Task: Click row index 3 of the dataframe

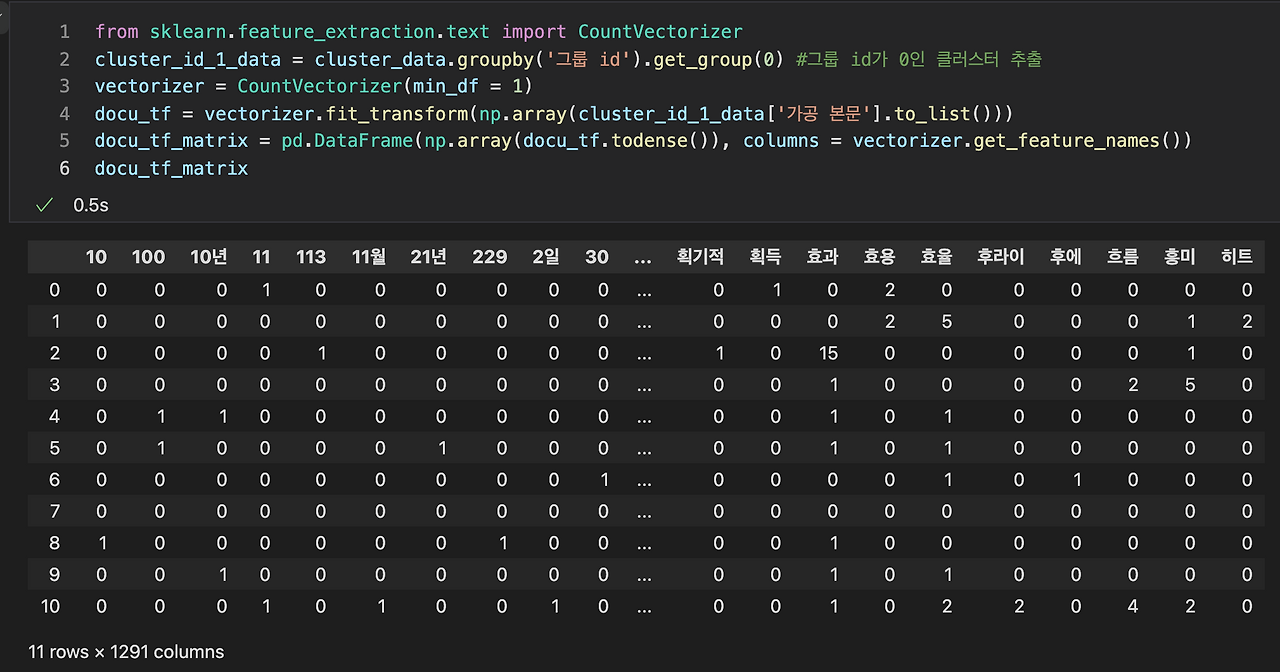Action: pyautogui.click(x=55, y=385)
